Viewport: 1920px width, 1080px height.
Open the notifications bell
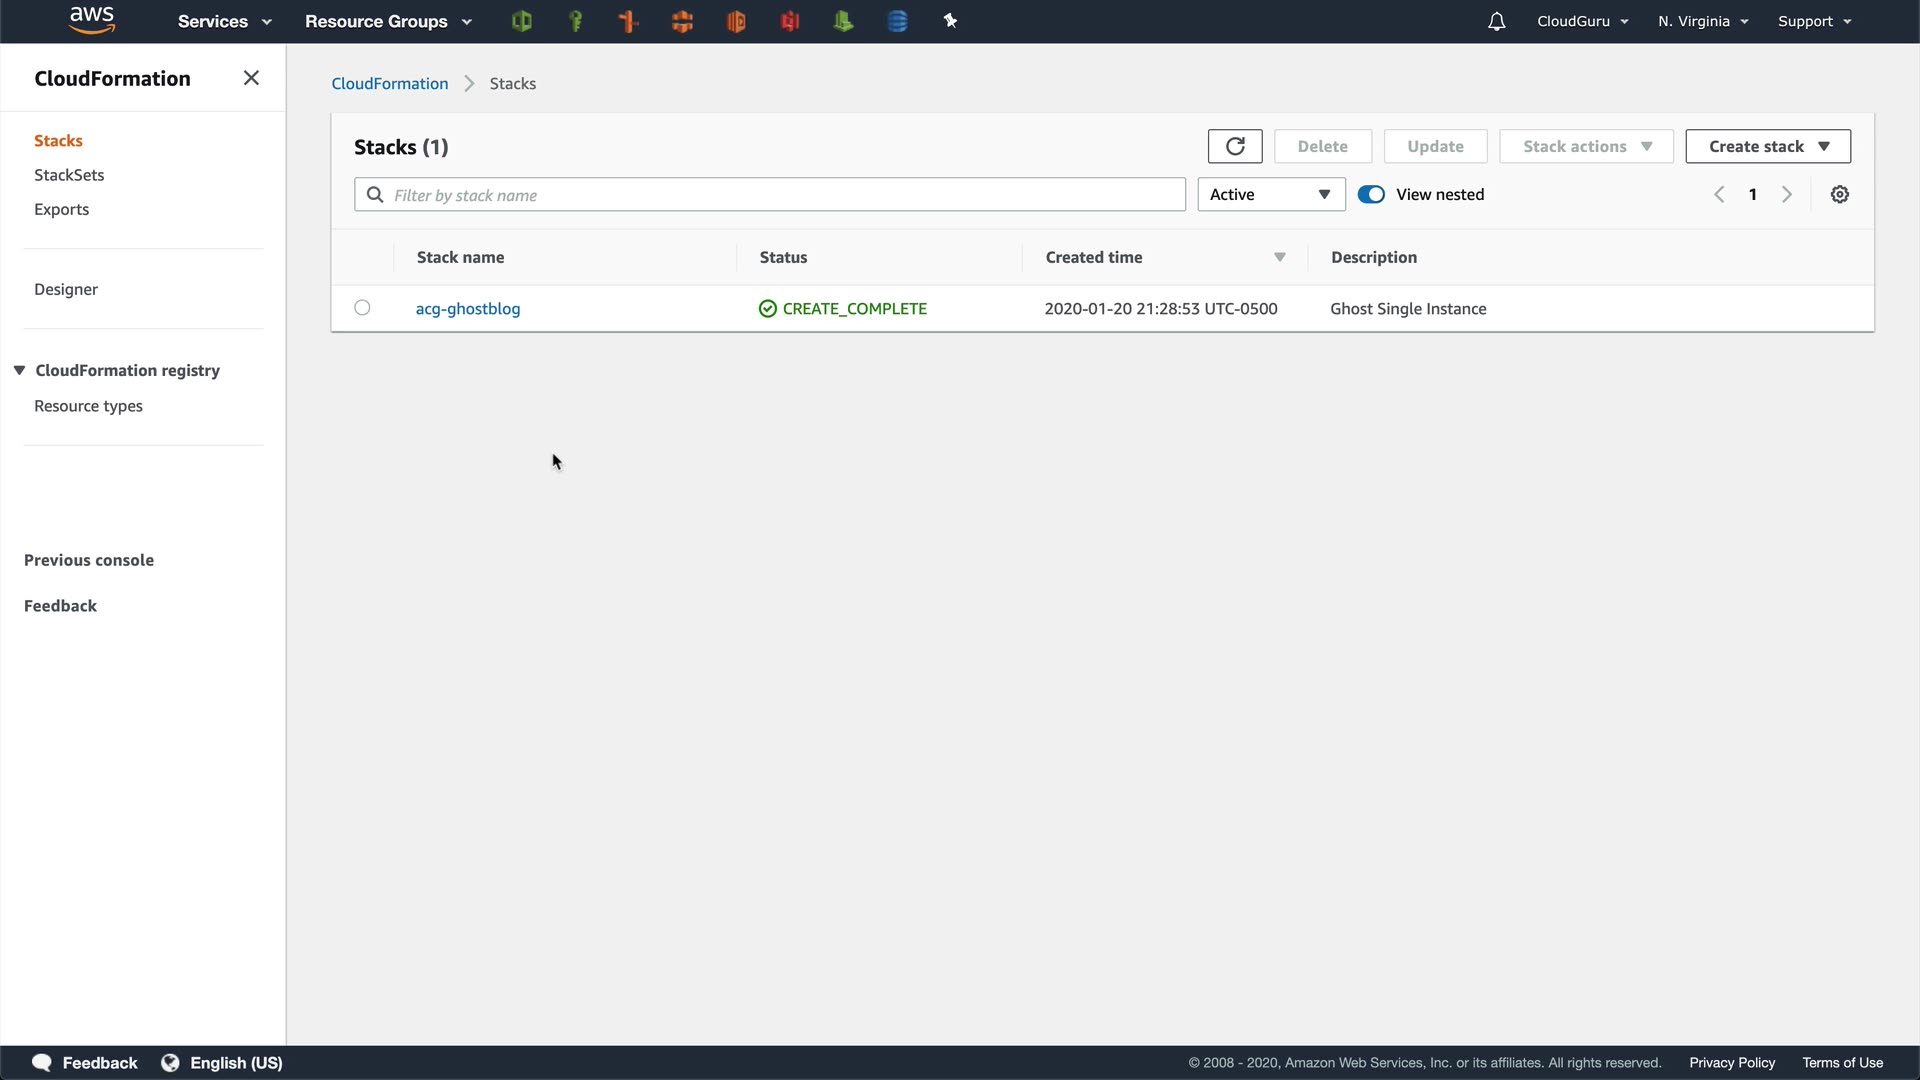coord(1496,21)
